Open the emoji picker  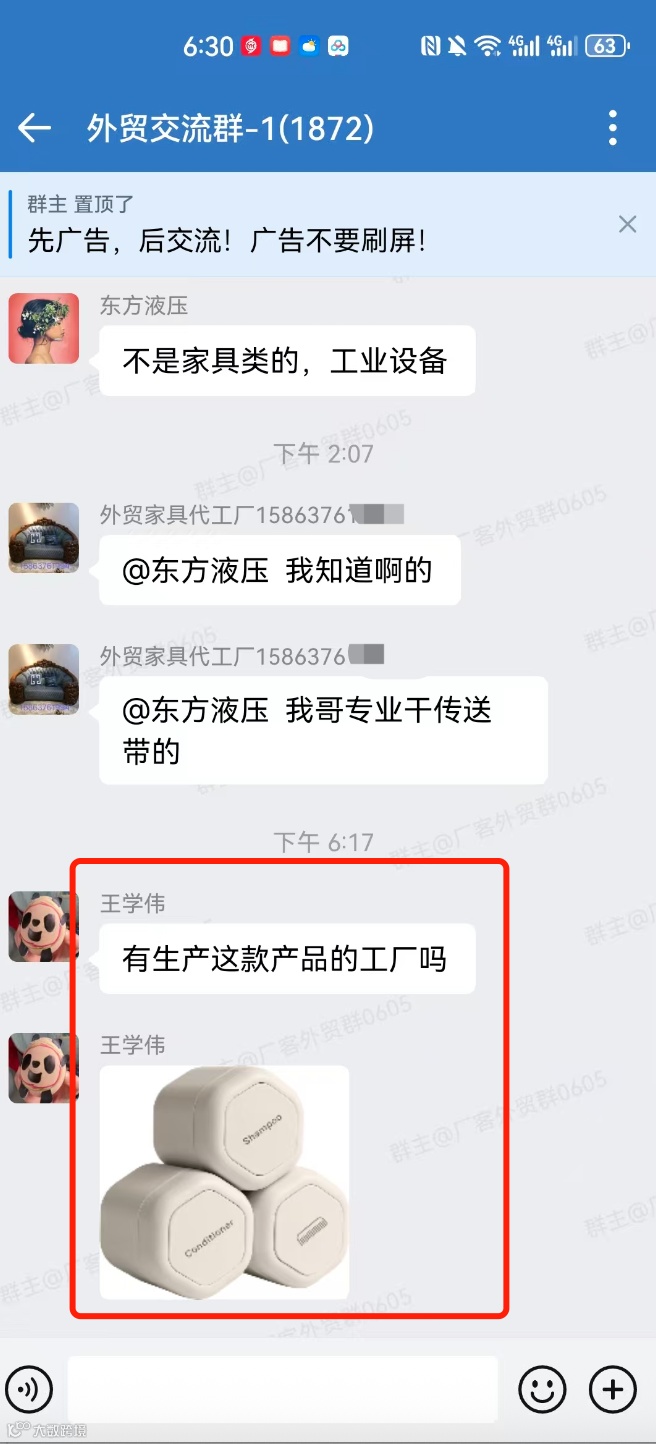[542, 1389]
